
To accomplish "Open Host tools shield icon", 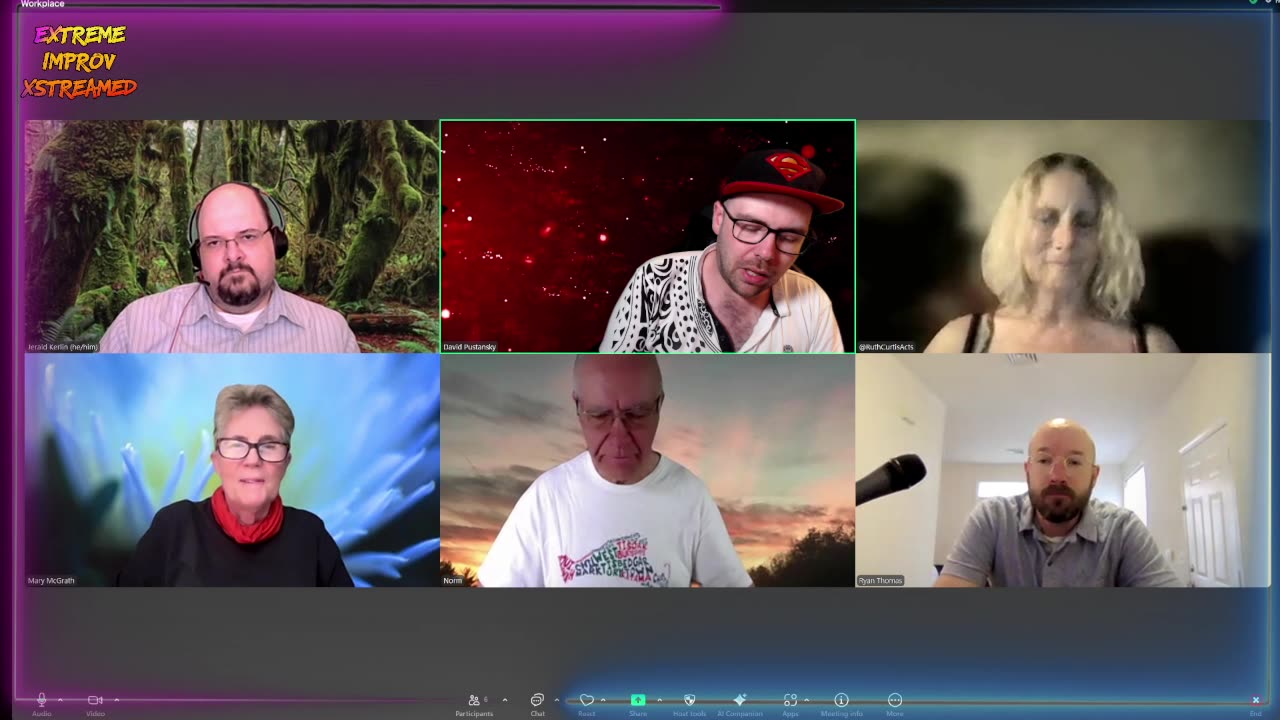I will (x=689, y=704).
